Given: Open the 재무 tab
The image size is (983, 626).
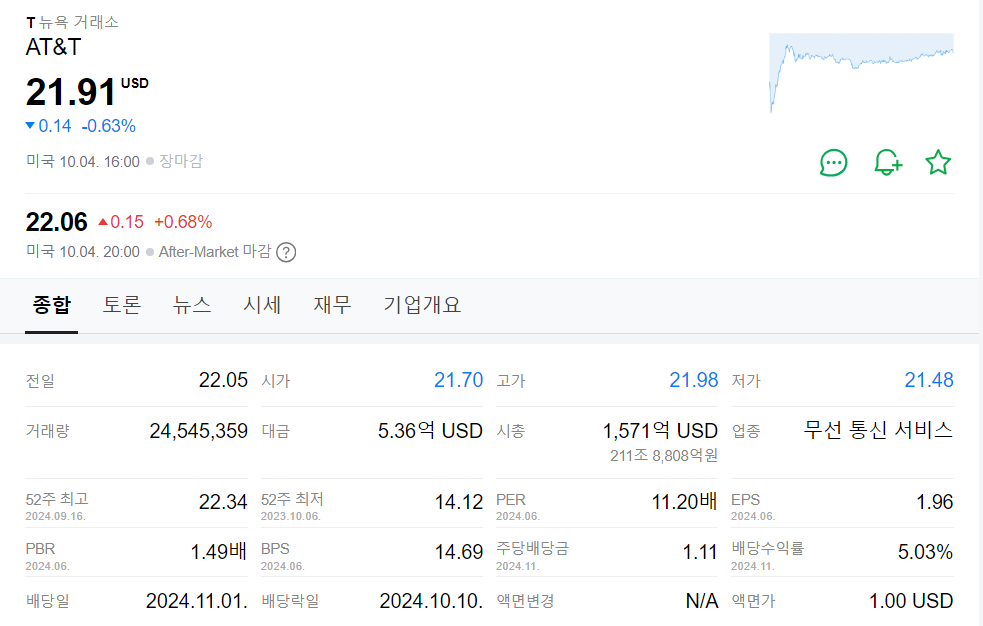Looking at the screenshot, I should pyautogui.click(x=332, y=305).
